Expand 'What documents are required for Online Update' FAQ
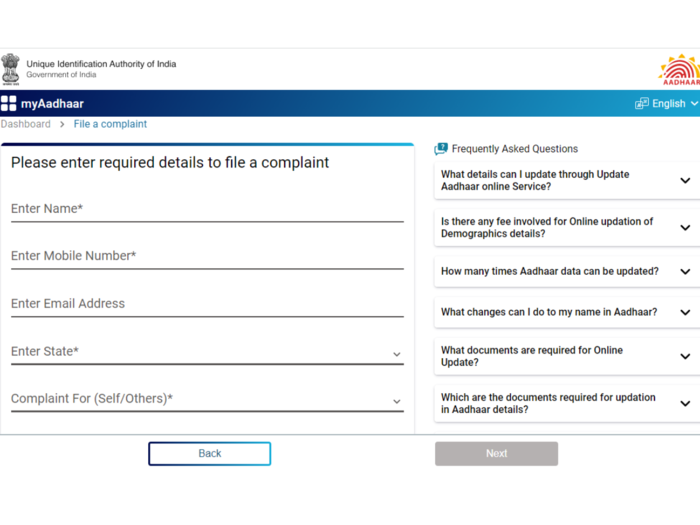 567,356
